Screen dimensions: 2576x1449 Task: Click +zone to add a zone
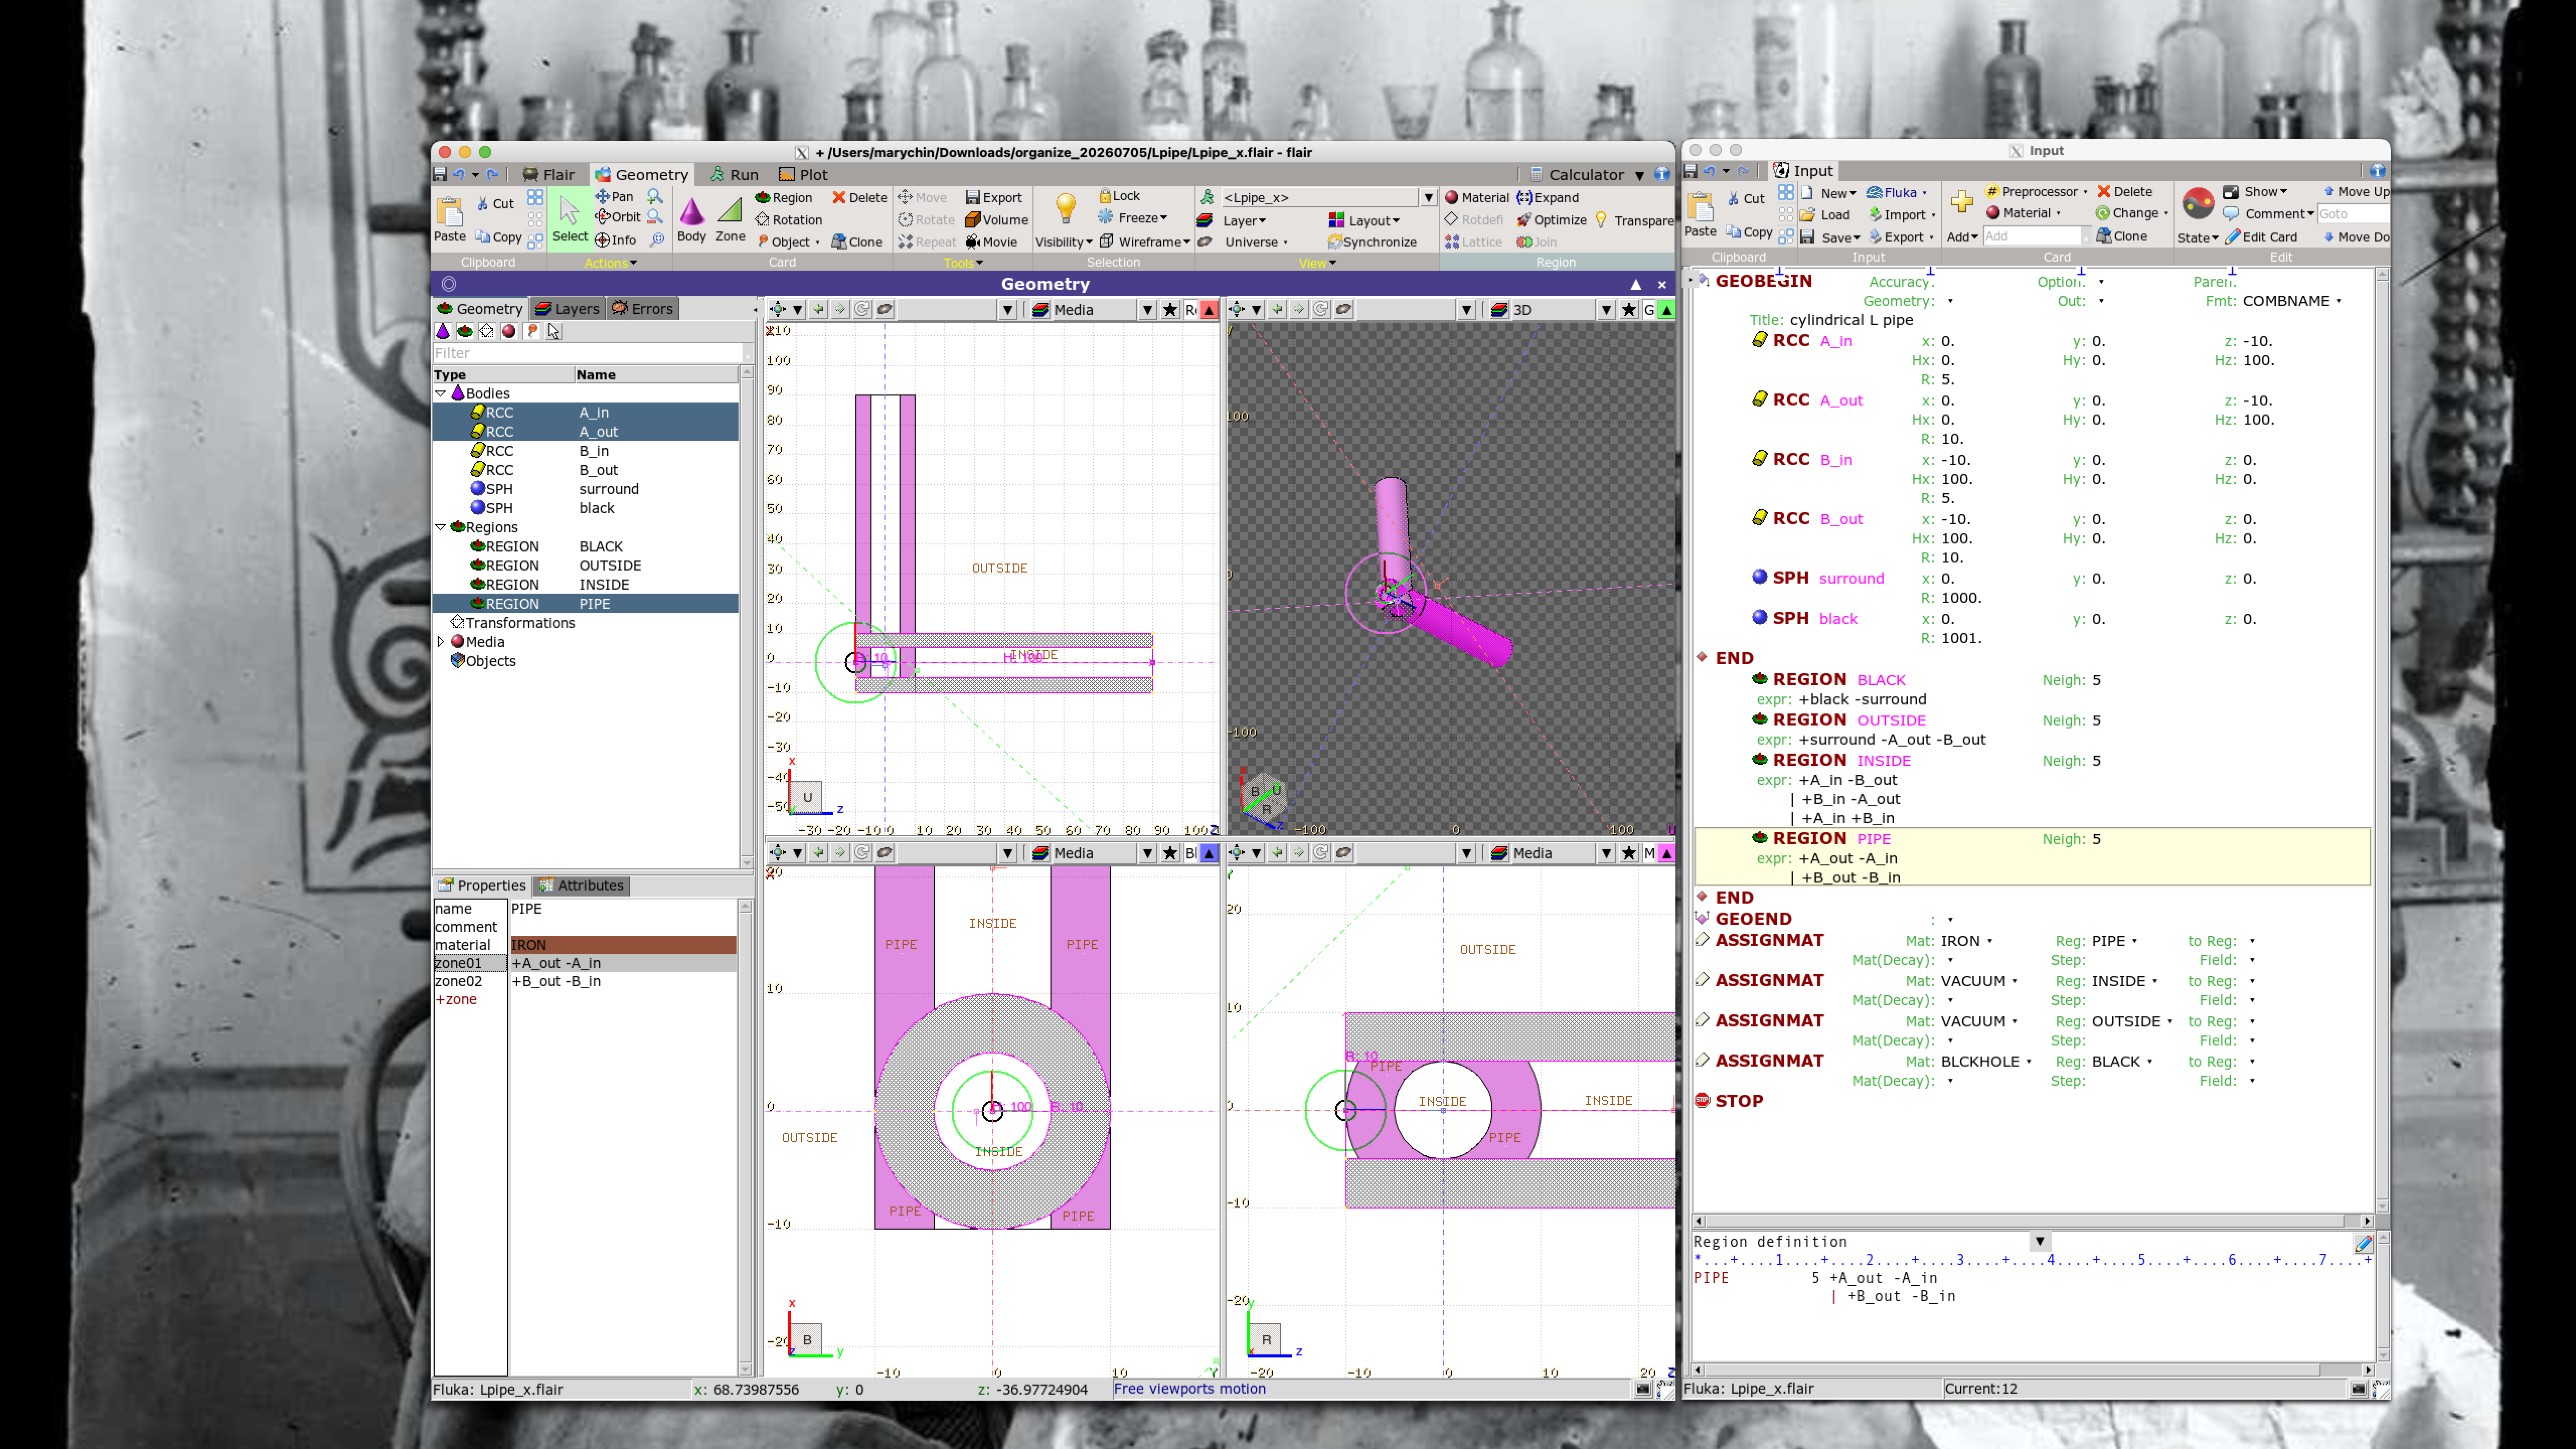[x=455, y=999]
